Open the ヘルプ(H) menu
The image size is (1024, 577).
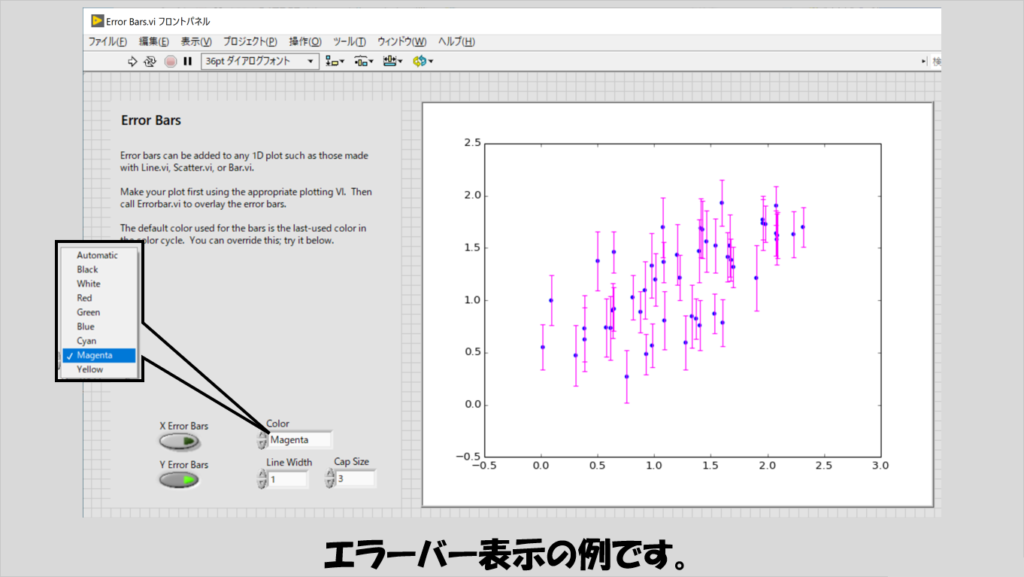point(456,41)
